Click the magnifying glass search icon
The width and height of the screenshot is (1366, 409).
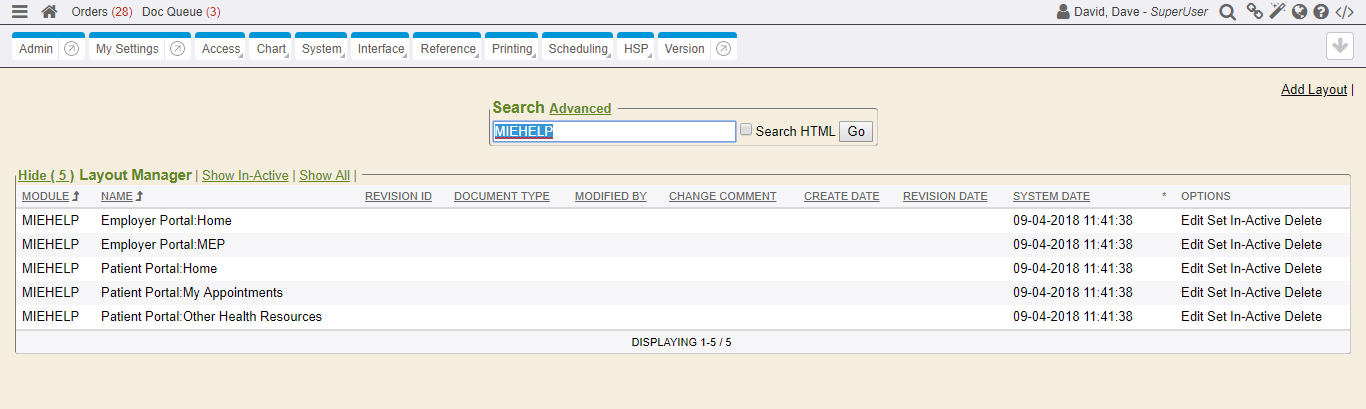1227,12
